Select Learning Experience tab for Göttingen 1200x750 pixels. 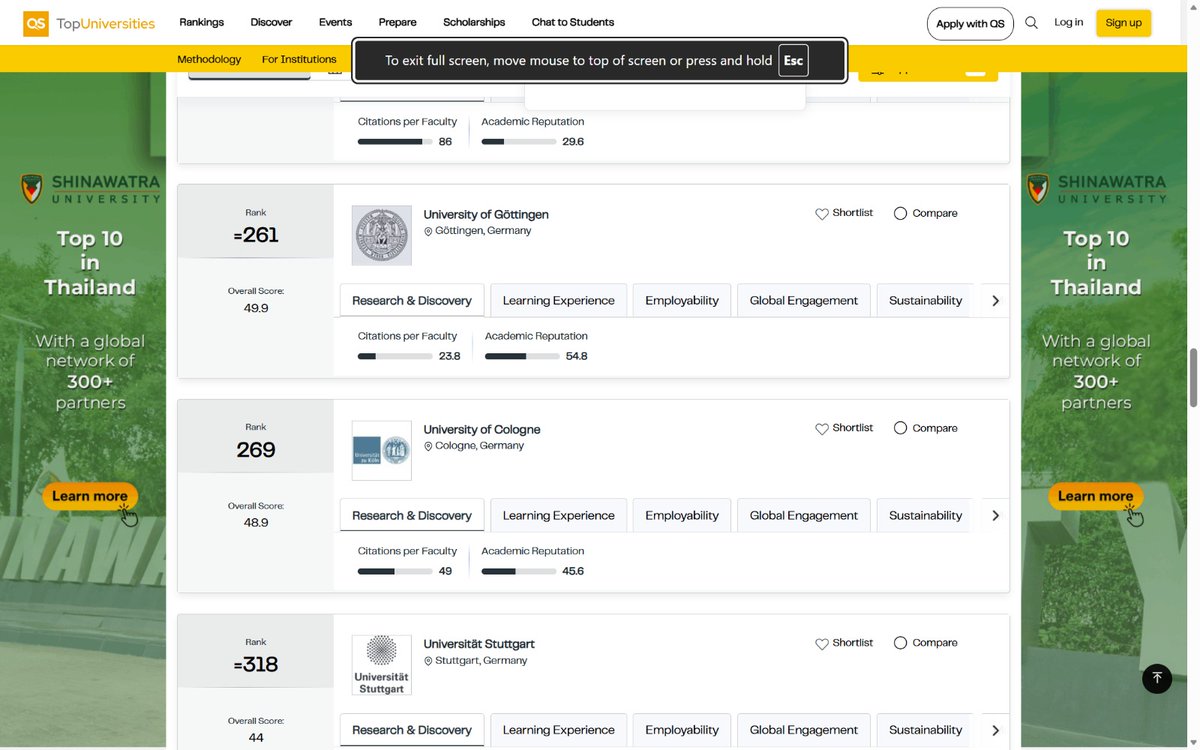(559, 301)
